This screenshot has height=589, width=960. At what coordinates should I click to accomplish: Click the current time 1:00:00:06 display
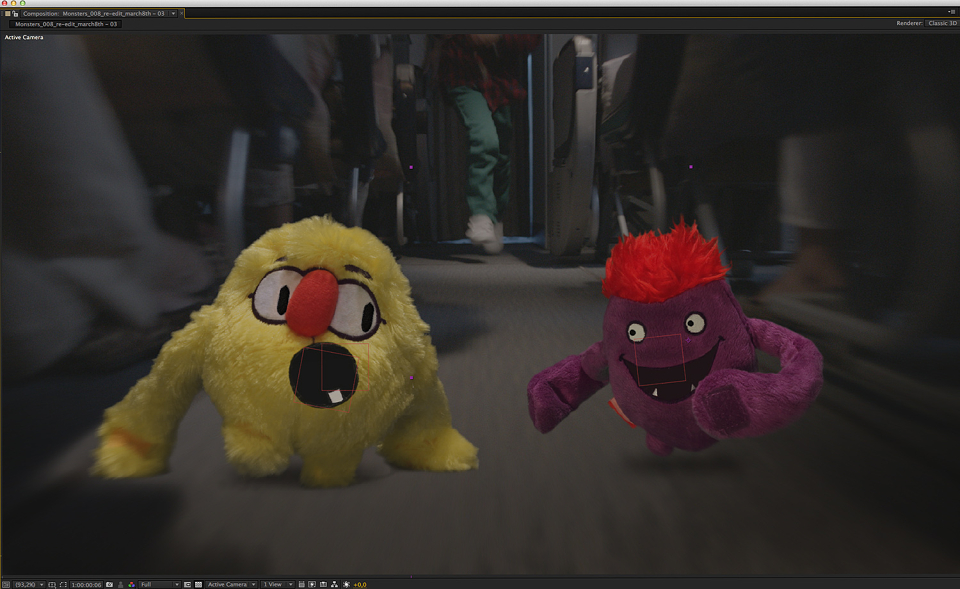(86, 585)
